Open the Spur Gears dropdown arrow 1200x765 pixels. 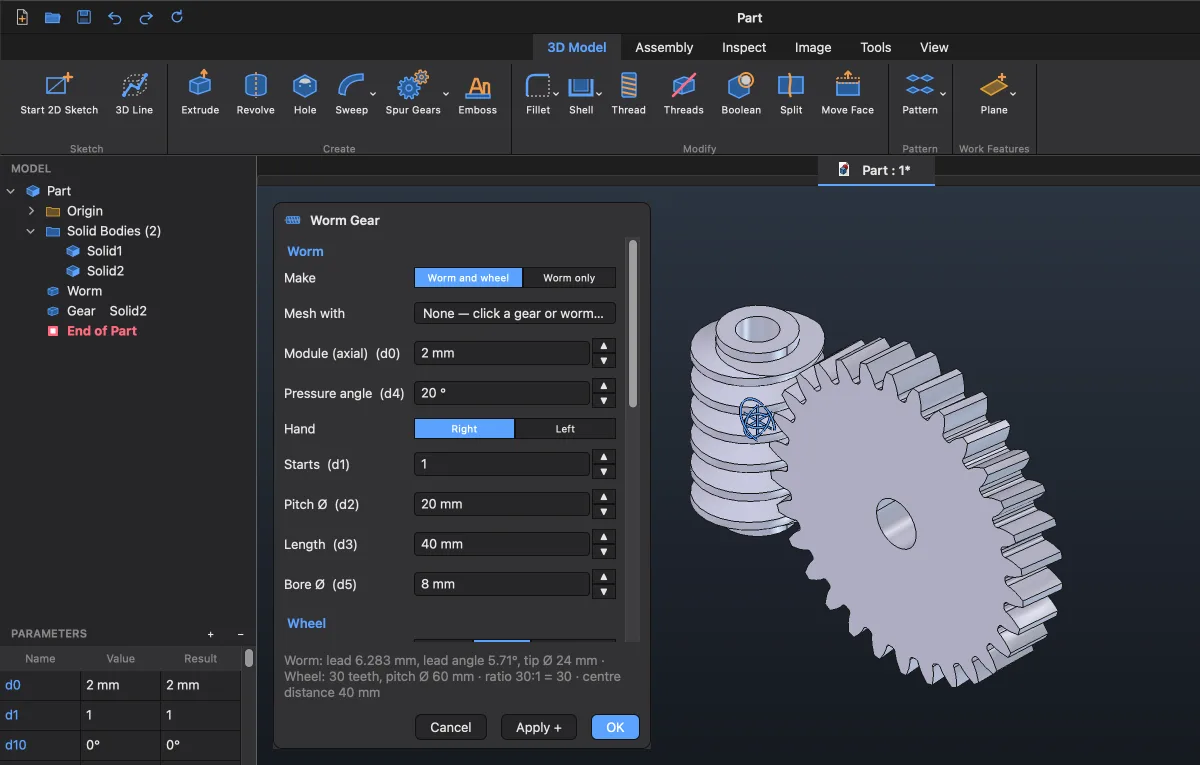[447, 94]
